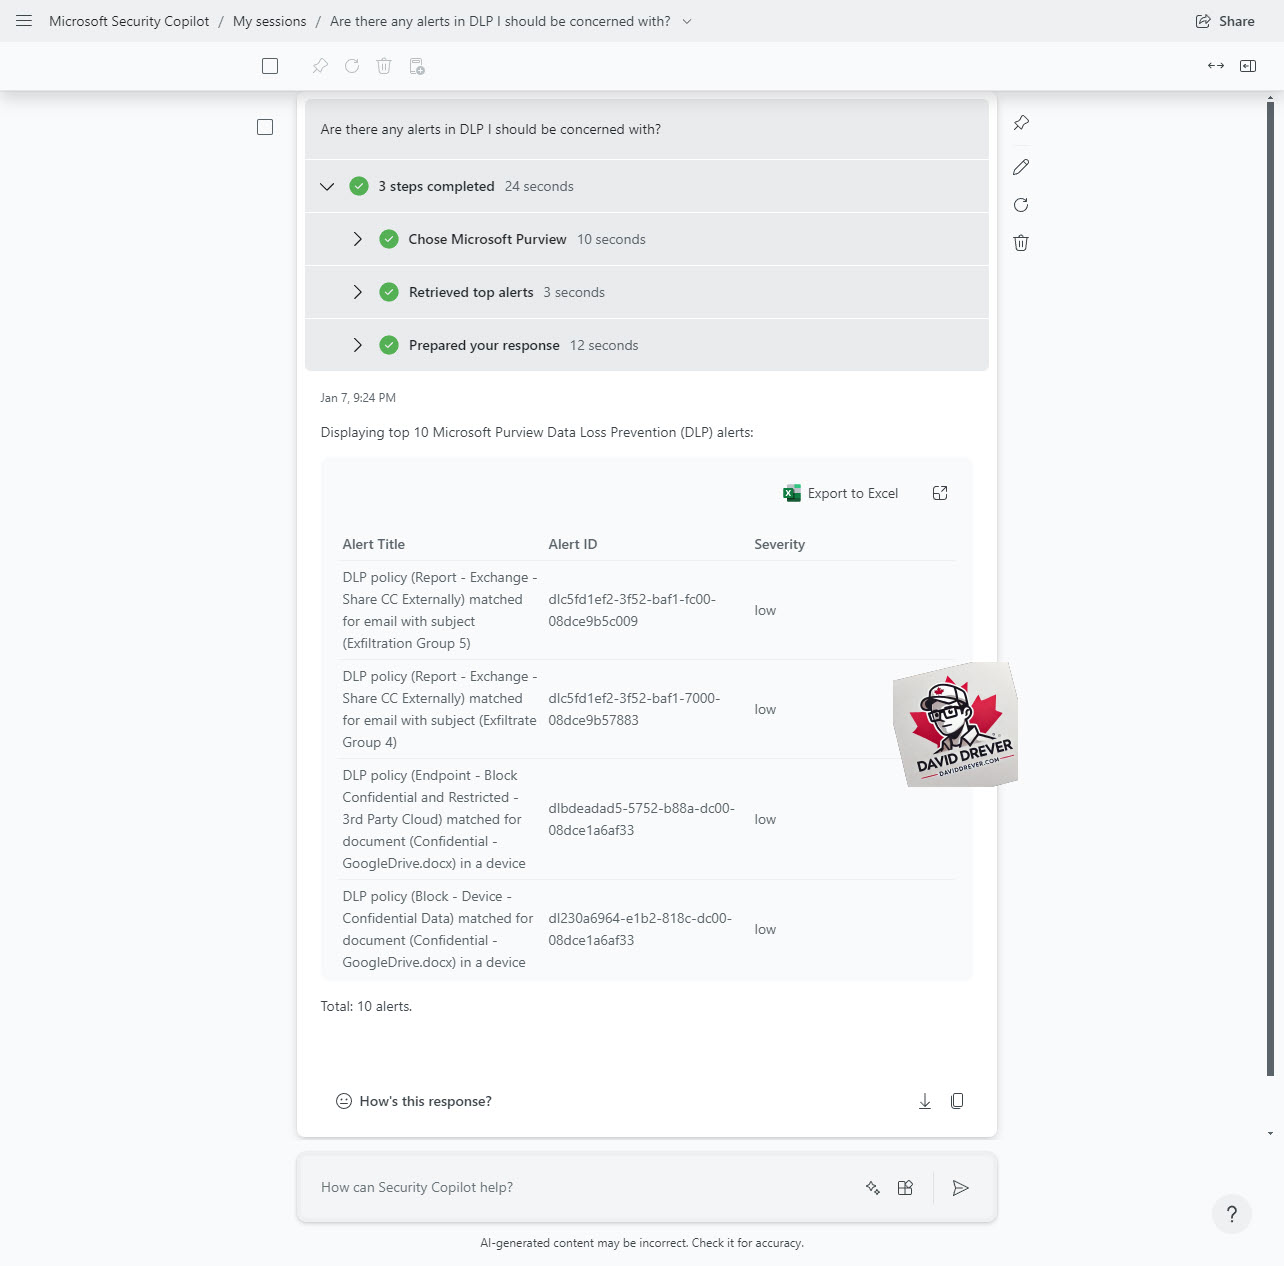The image size is (1284, 1266).
Task: Select the checkbox beside the DLP prompt
Action: coord(265,127)
